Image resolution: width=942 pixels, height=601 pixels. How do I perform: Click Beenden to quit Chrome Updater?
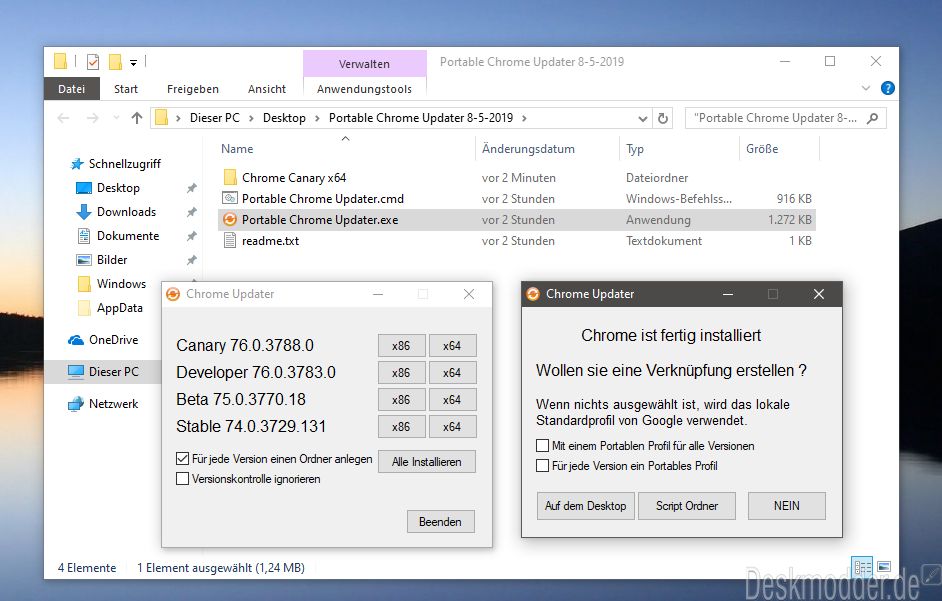tap(440, 522)
